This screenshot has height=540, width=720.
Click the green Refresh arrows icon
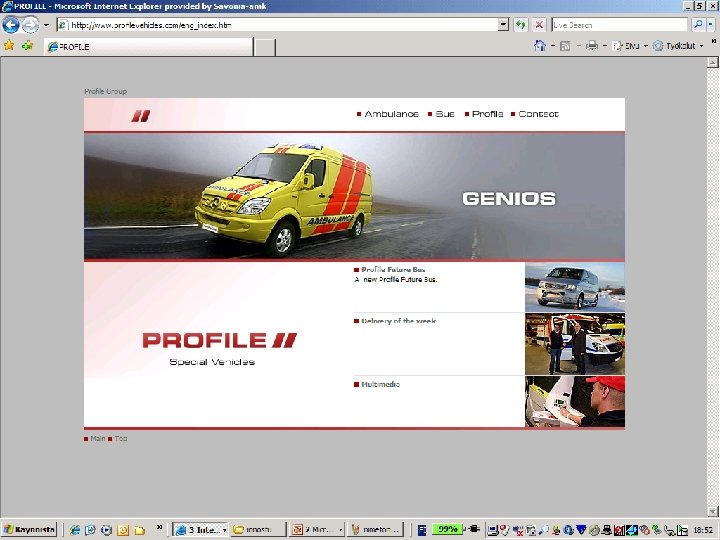coord(521,25)
